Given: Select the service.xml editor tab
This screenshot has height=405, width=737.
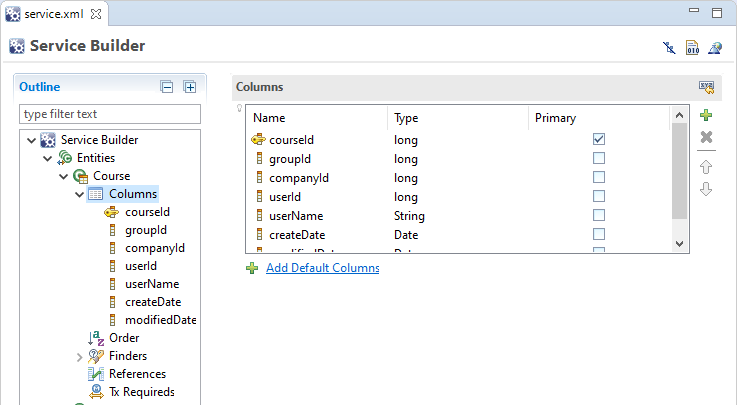Looking at the screenshot, I should point(54,14).
